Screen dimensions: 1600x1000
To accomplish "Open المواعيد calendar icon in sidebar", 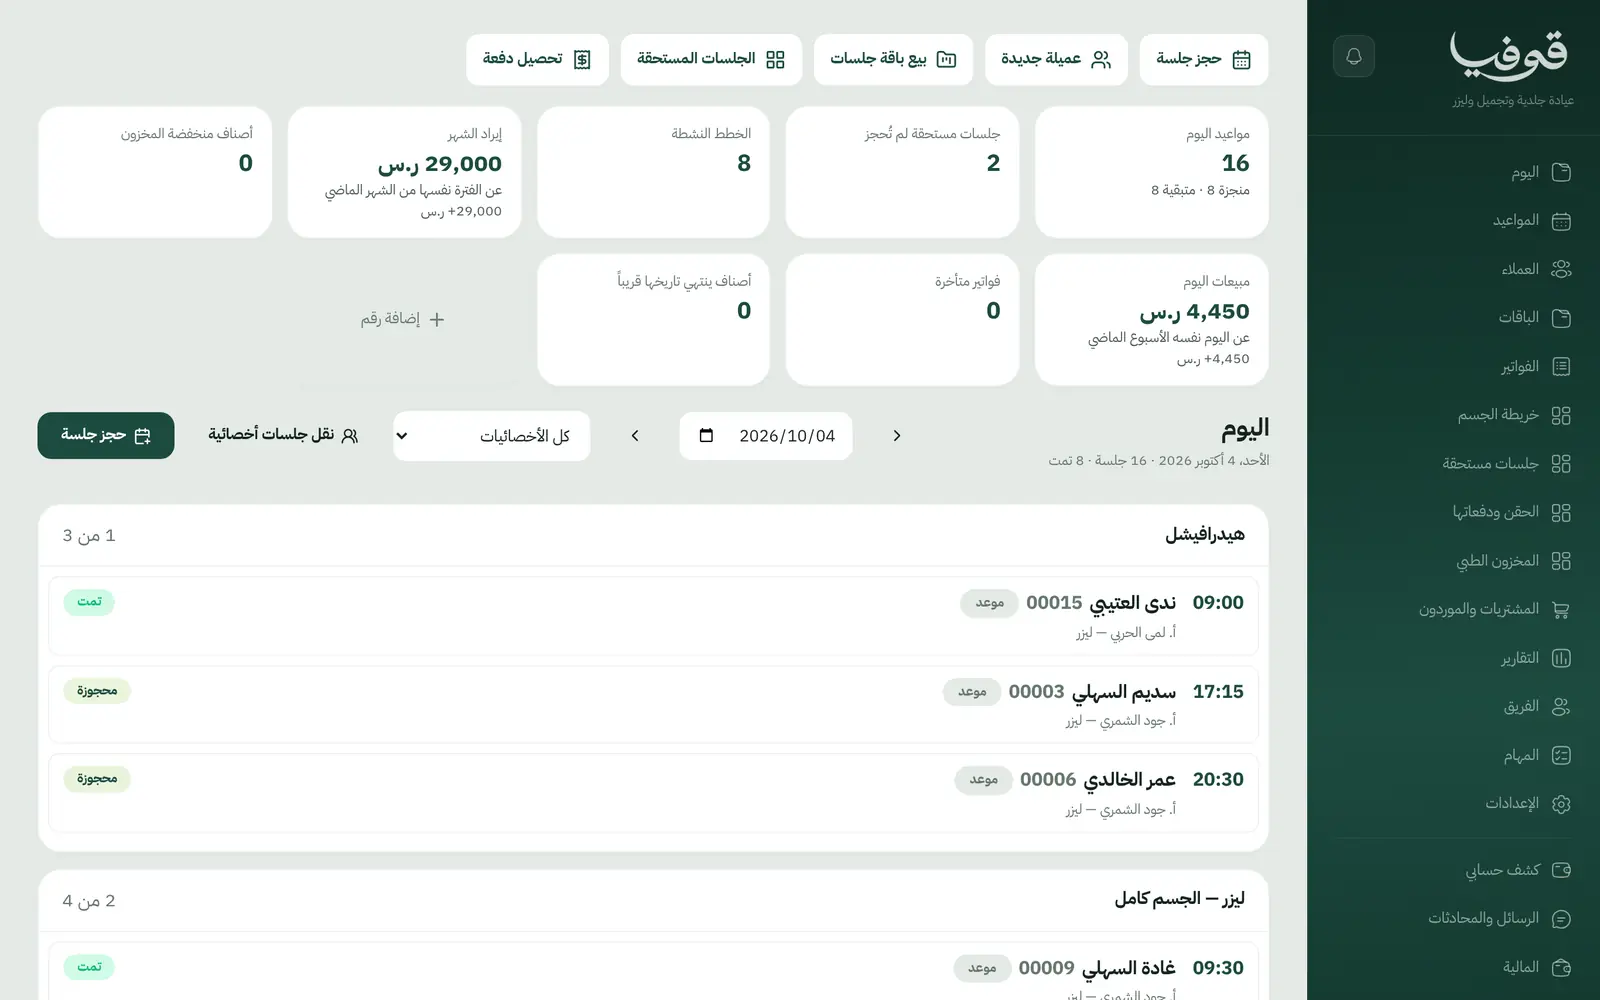I will pyautogui.click(x=1561, y=221).
